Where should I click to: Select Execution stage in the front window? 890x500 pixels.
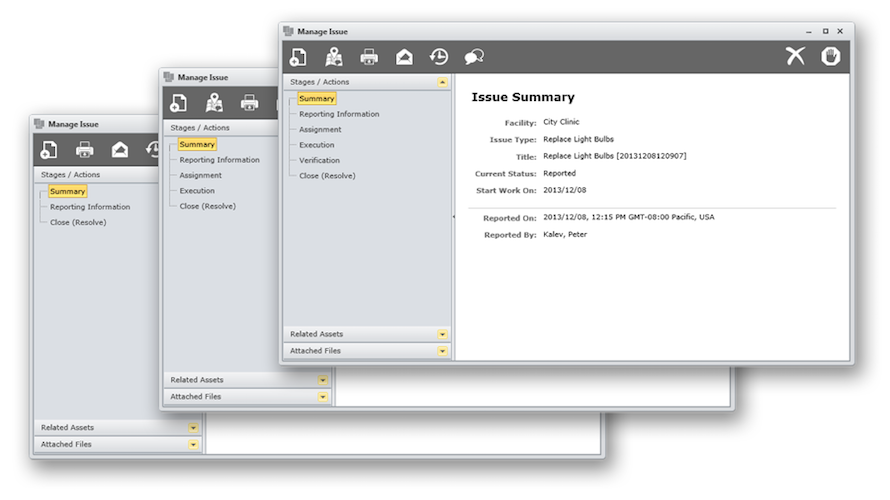[x=317, y=145]
